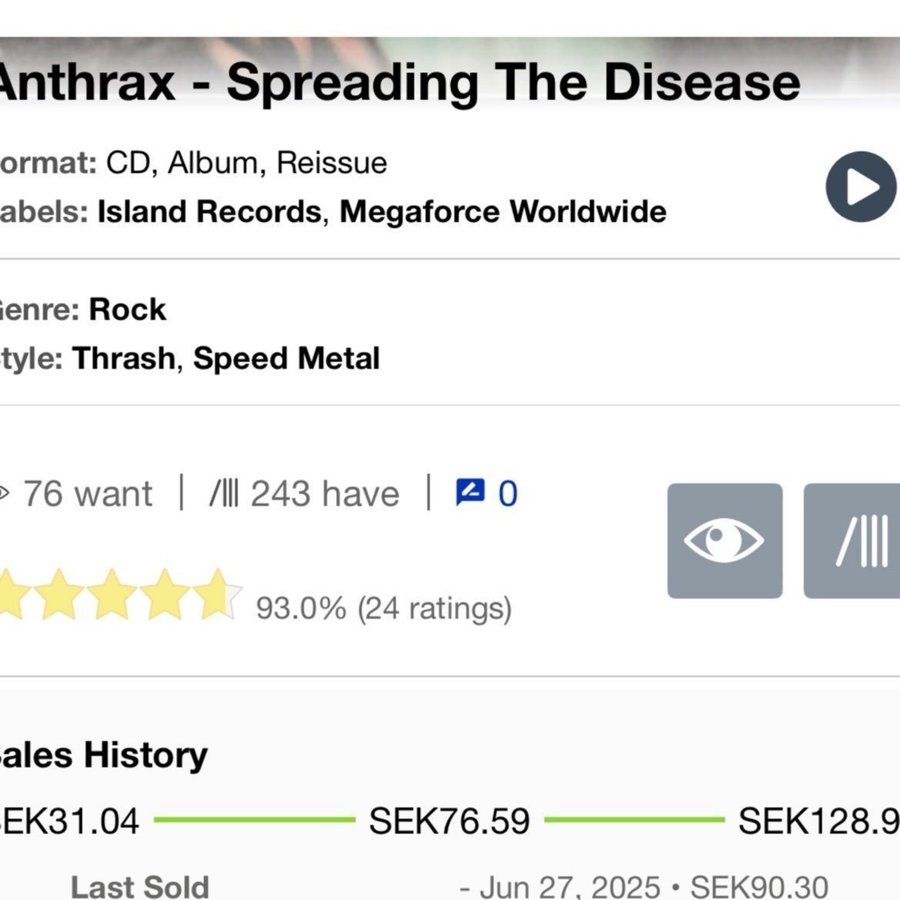The image size is (900, 900).
Task: Open the reviews comment icon
Action: pos(470,493)
